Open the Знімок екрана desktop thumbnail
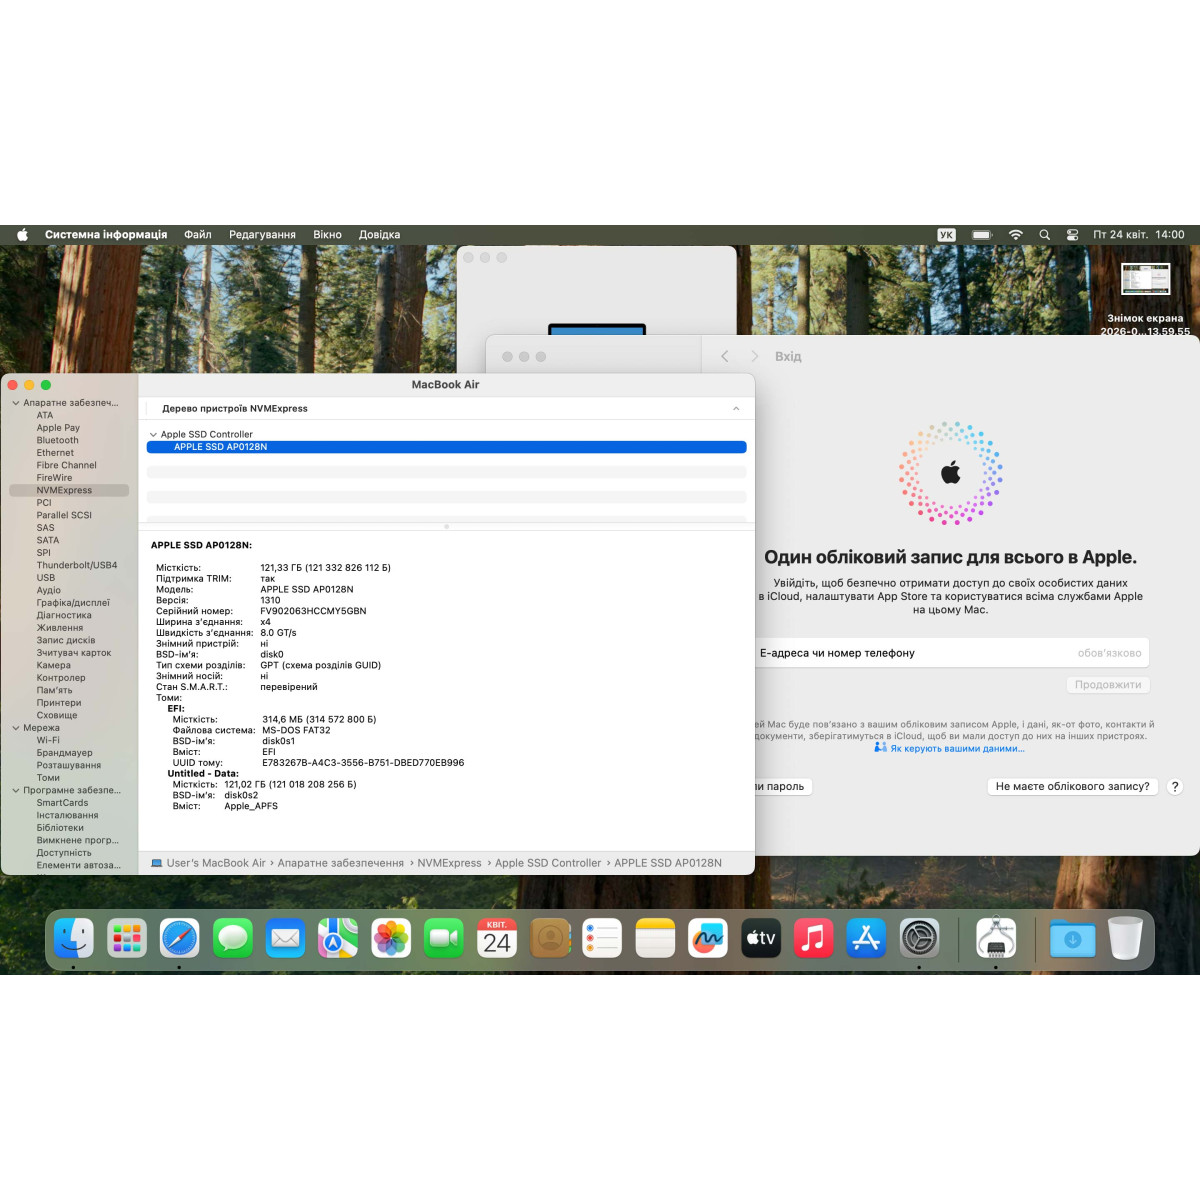 coord(1145,279)
